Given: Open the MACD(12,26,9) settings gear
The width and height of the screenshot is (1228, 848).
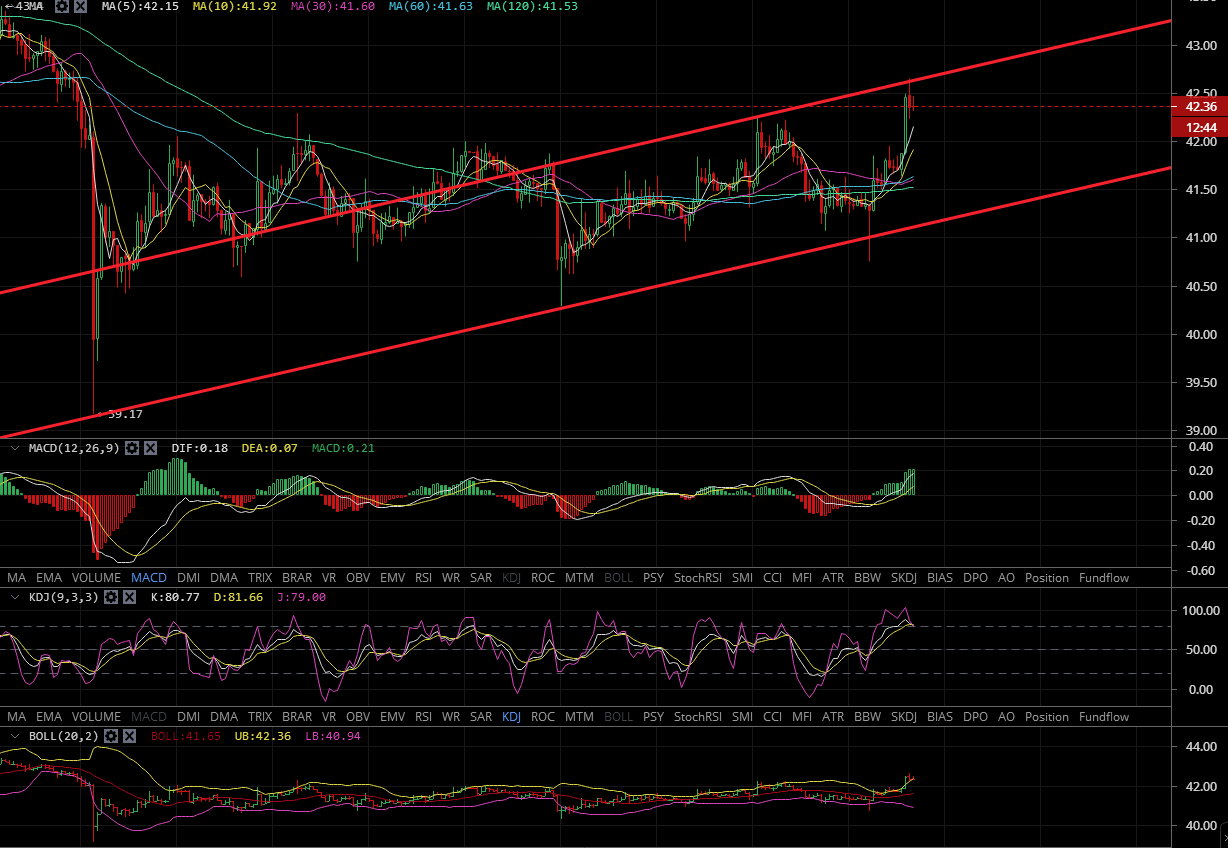Looking at the screenshot, I should pyautogui.click(x=131, y=448).
